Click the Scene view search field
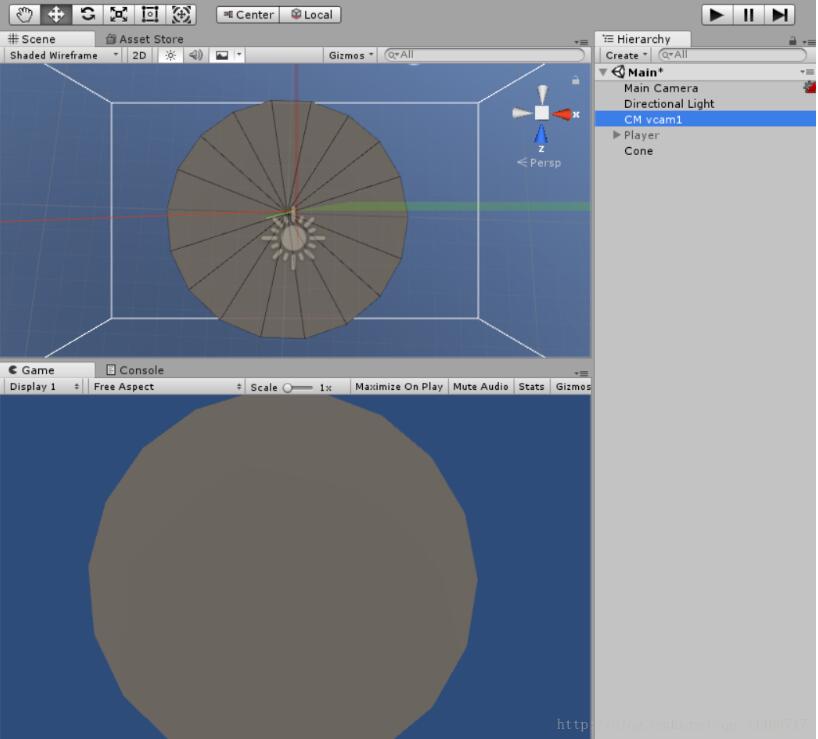Image resolution: width=818 pixels, height=739 pixels. point(485,55)
